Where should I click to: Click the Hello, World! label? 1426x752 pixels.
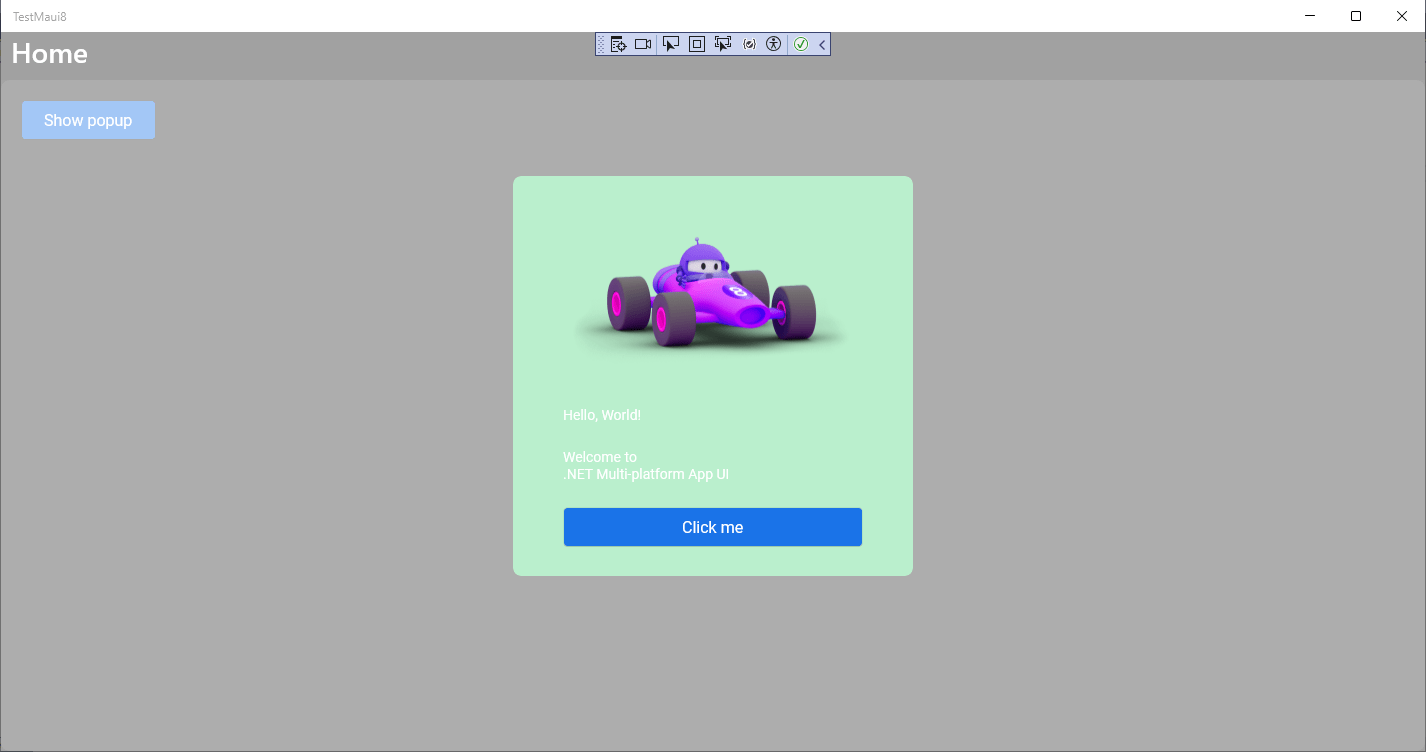[x=601, y=414]
